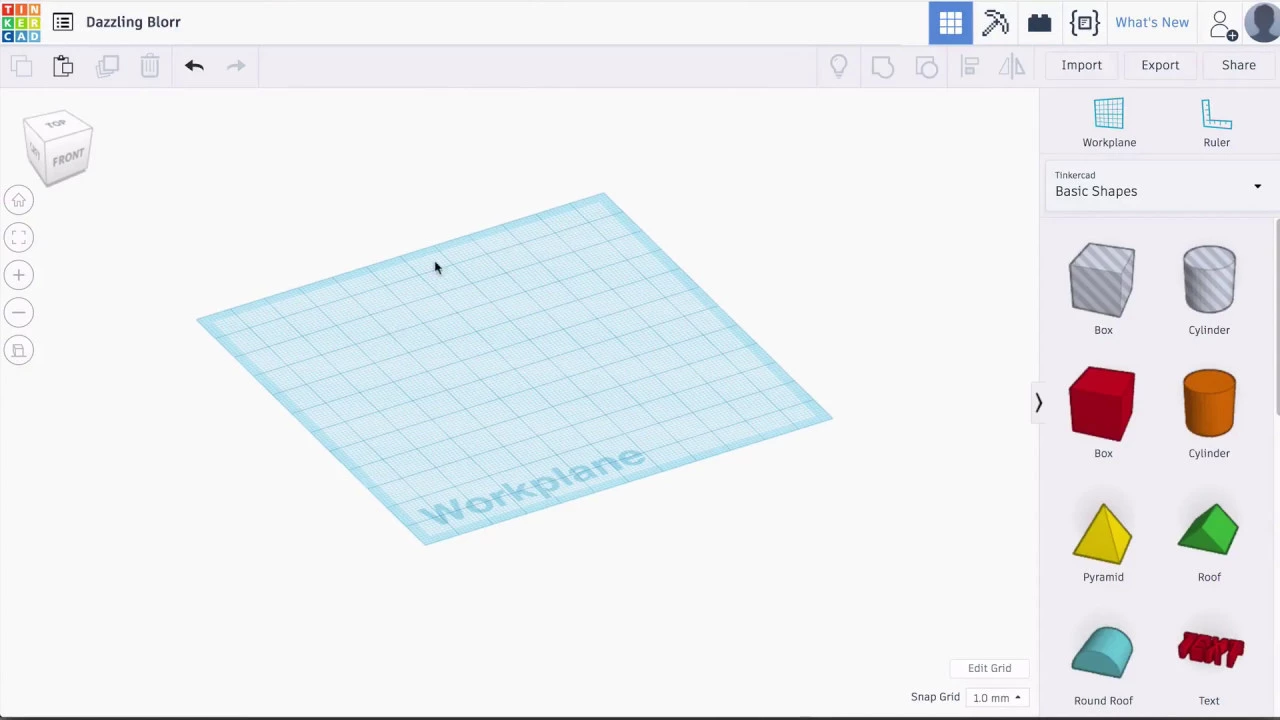The width and height of the screenshot is (1280, 720).
Task: Zoom in with the plus icon
Action: coord(18,275)
